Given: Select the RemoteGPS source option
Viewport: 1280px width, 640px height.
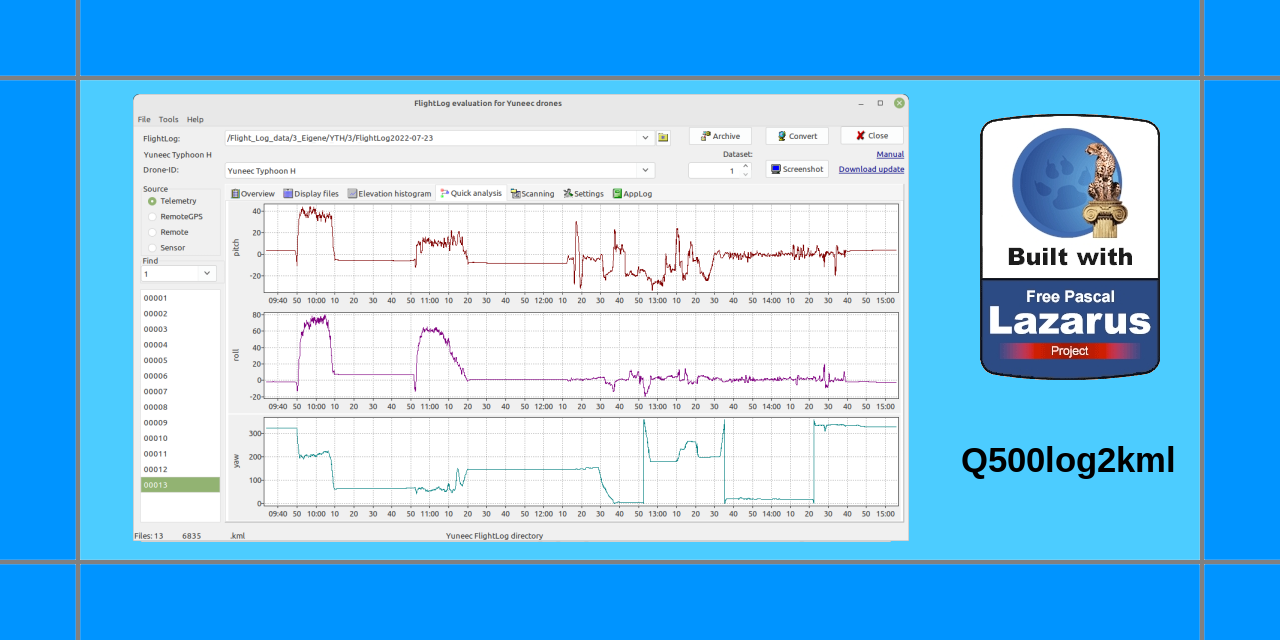Looking at the screenshot, I should click(153, 217).
